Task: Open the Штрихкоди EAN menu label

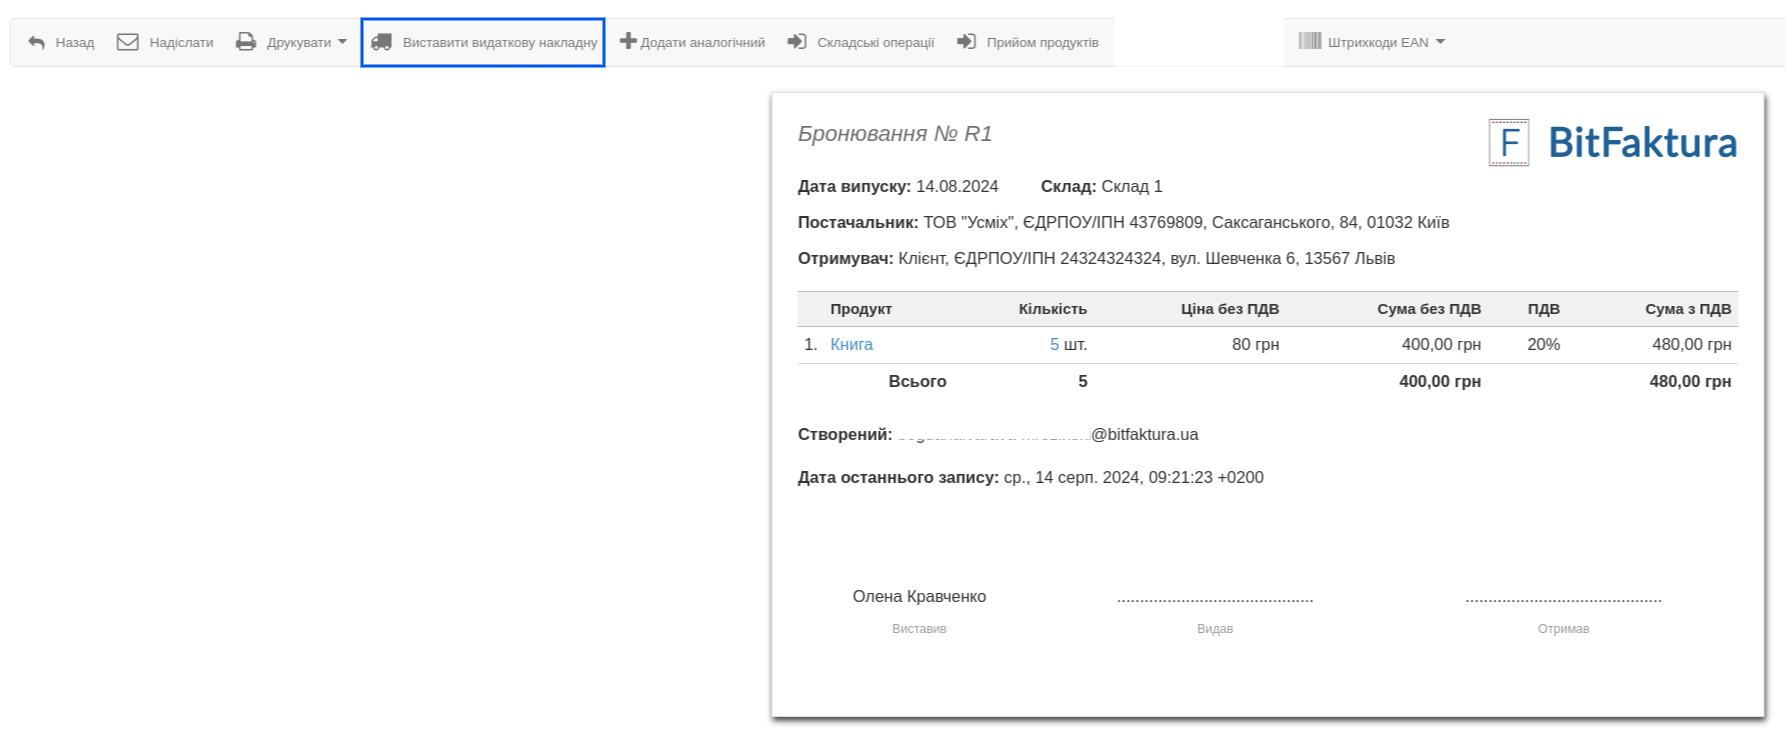Action: click(x=1377, y=42)
